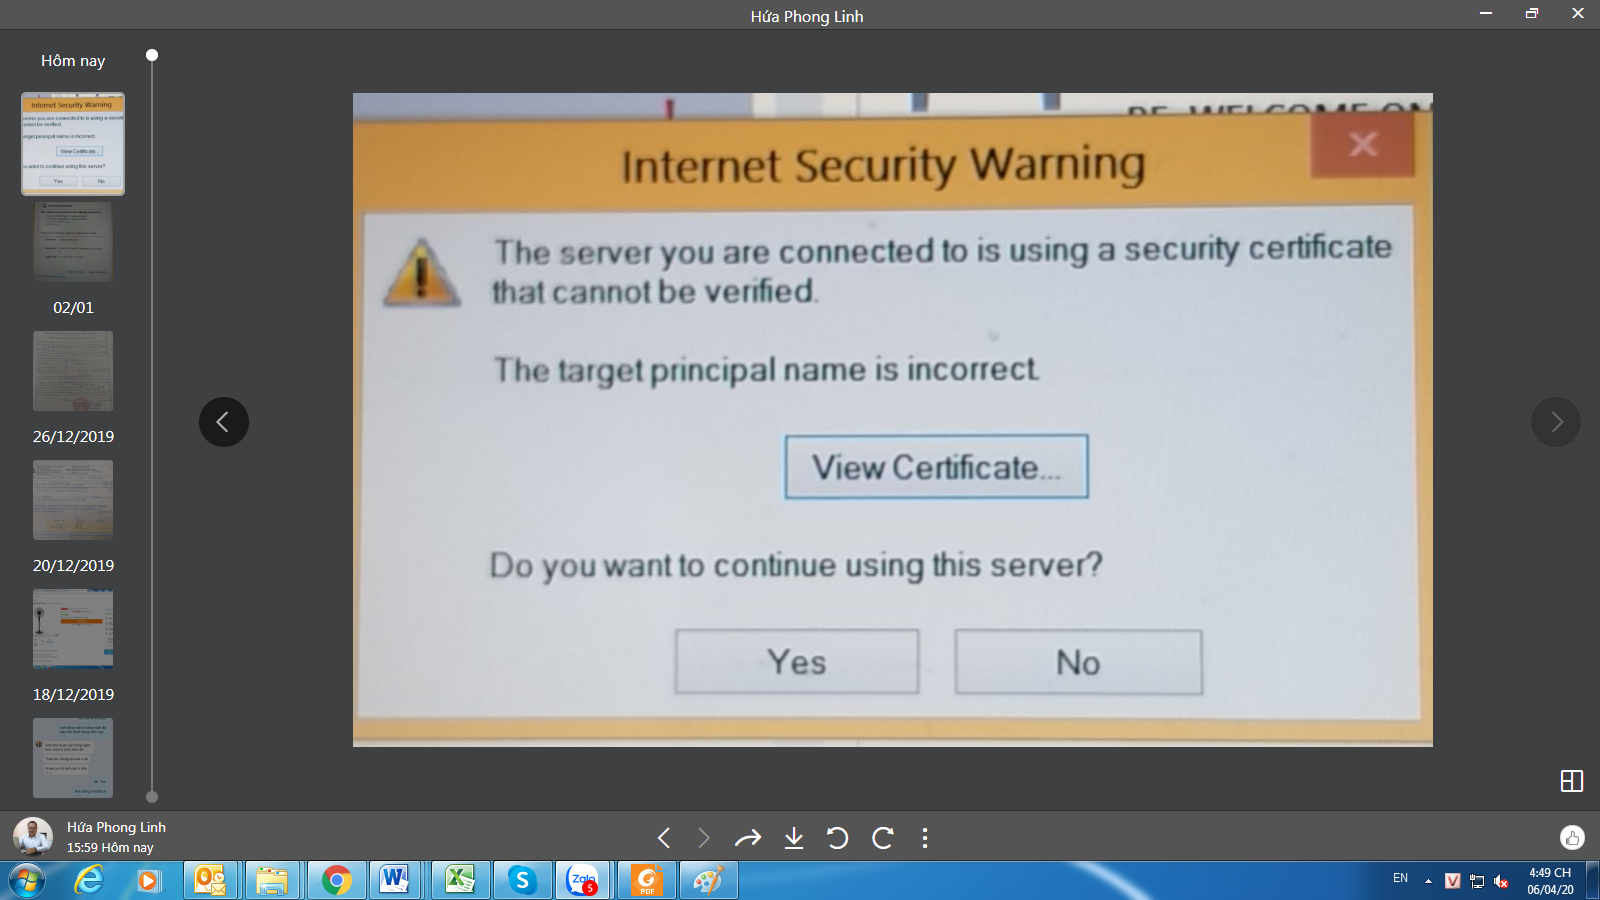This screenshot has width=1600, height=900.
Task: Open Hứa Phong Linh profile avatar
Action: (33, 836)
